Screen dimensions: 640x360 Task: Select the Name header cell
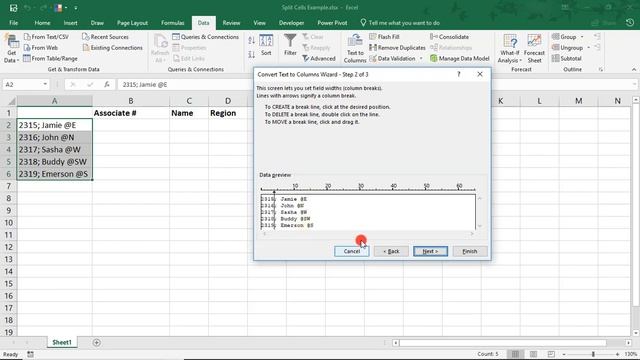(x=189, y=113)
